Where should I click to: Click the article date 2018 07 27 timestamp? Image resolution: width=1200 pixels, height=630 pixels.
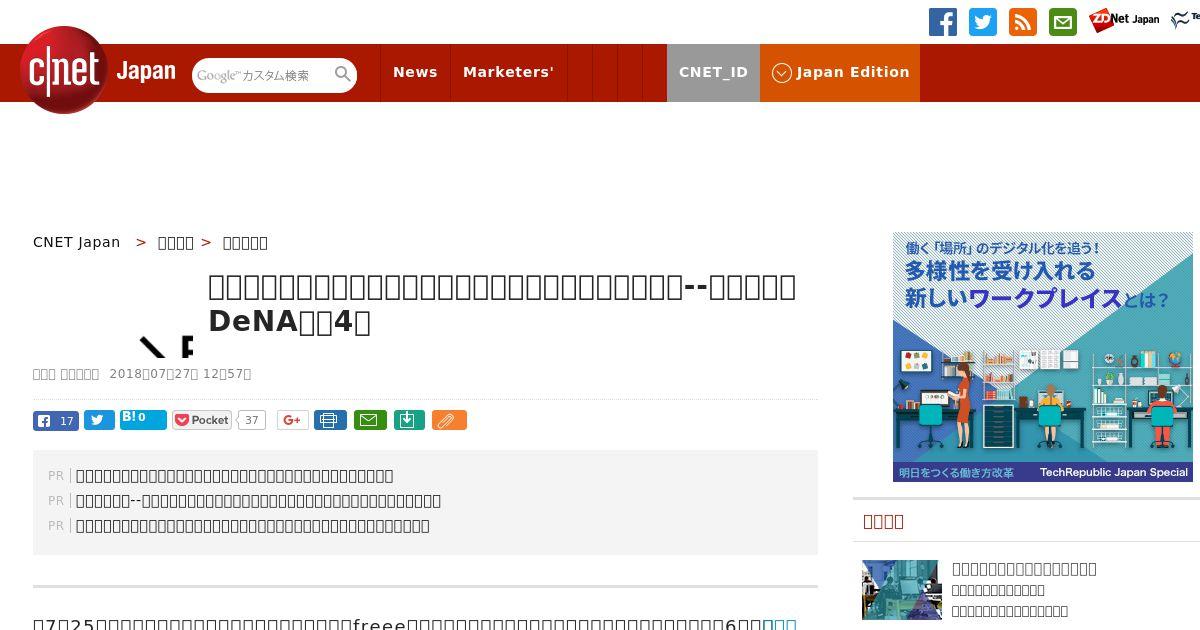(180, 374)
